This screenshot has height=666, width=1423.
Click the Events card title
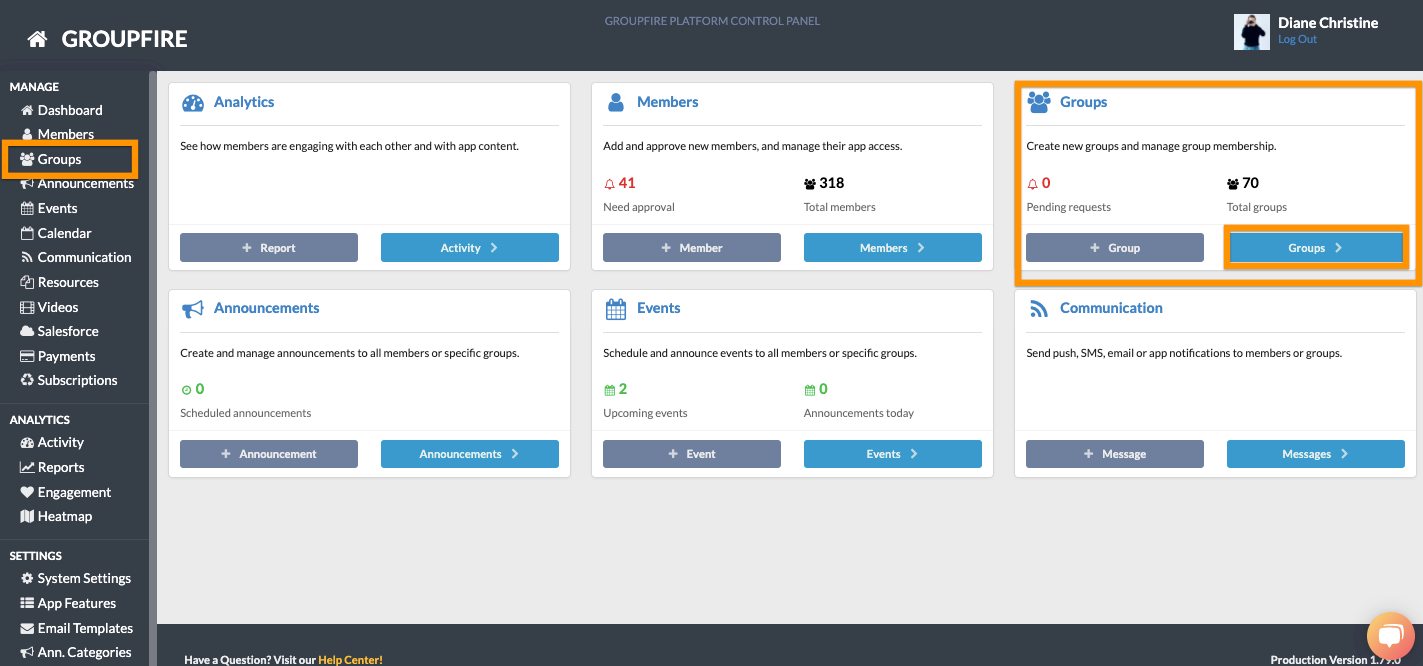[659, 308]
